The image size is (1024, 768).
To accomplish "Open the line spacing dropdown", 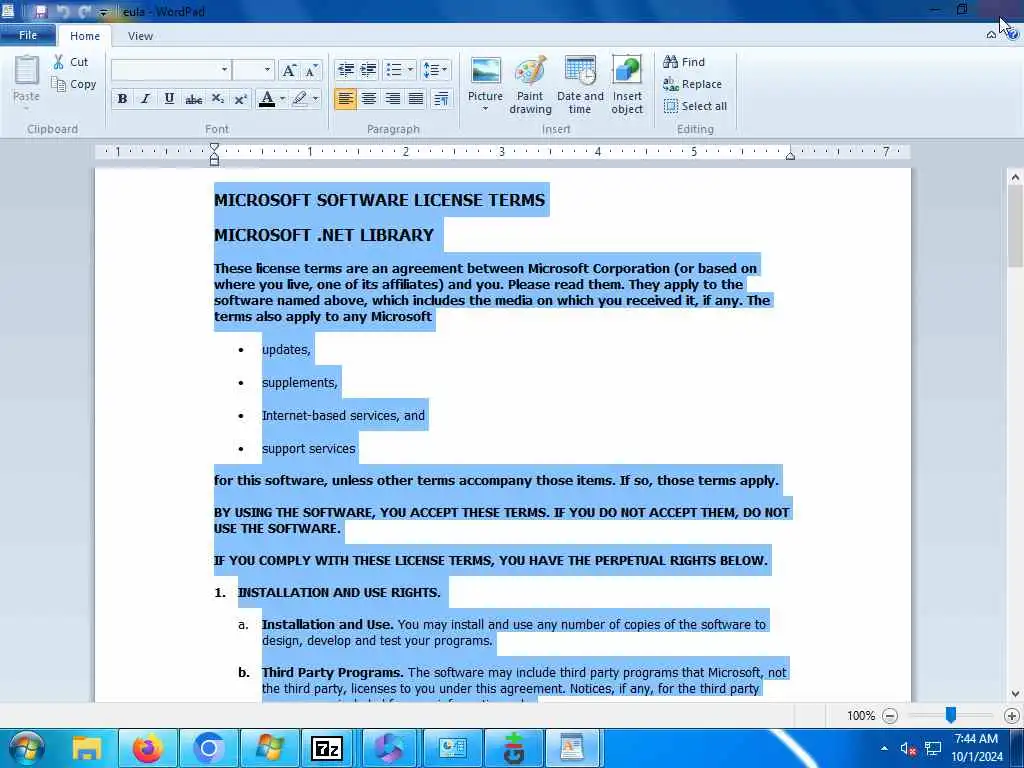I will coord(436,69).
